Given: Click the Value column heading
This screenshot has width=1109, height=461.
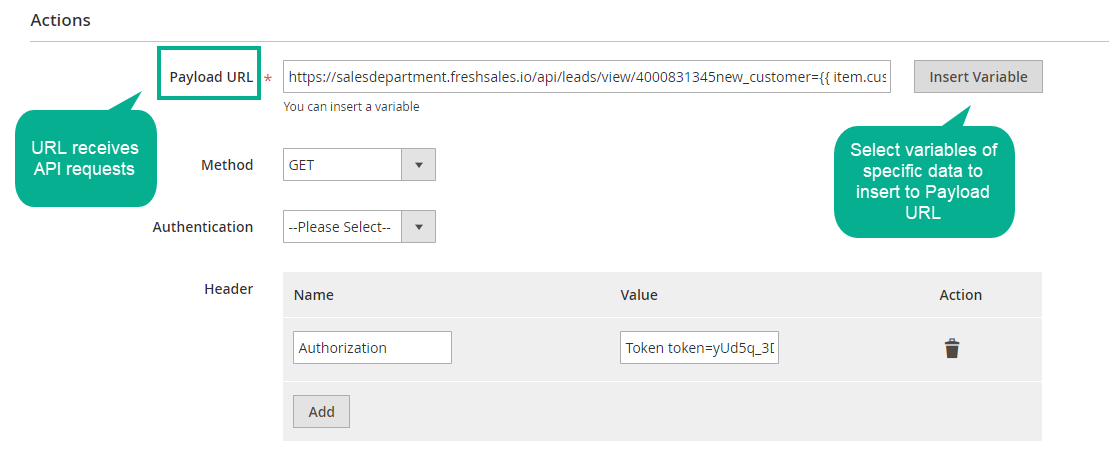Looking at the screenshot, I should point(639,295).
